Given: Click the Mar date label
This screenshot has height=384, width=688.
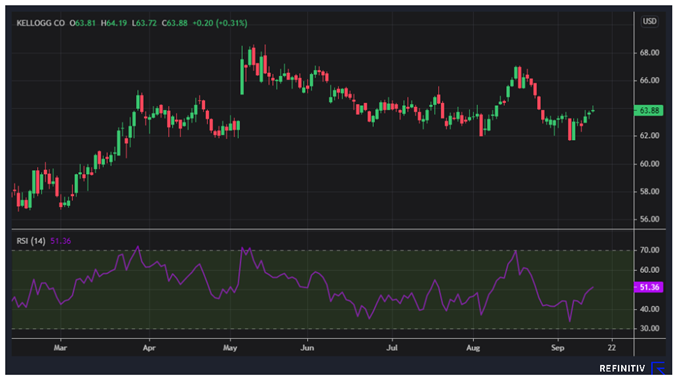Looking at the screenshot, I should coord(60,348).
